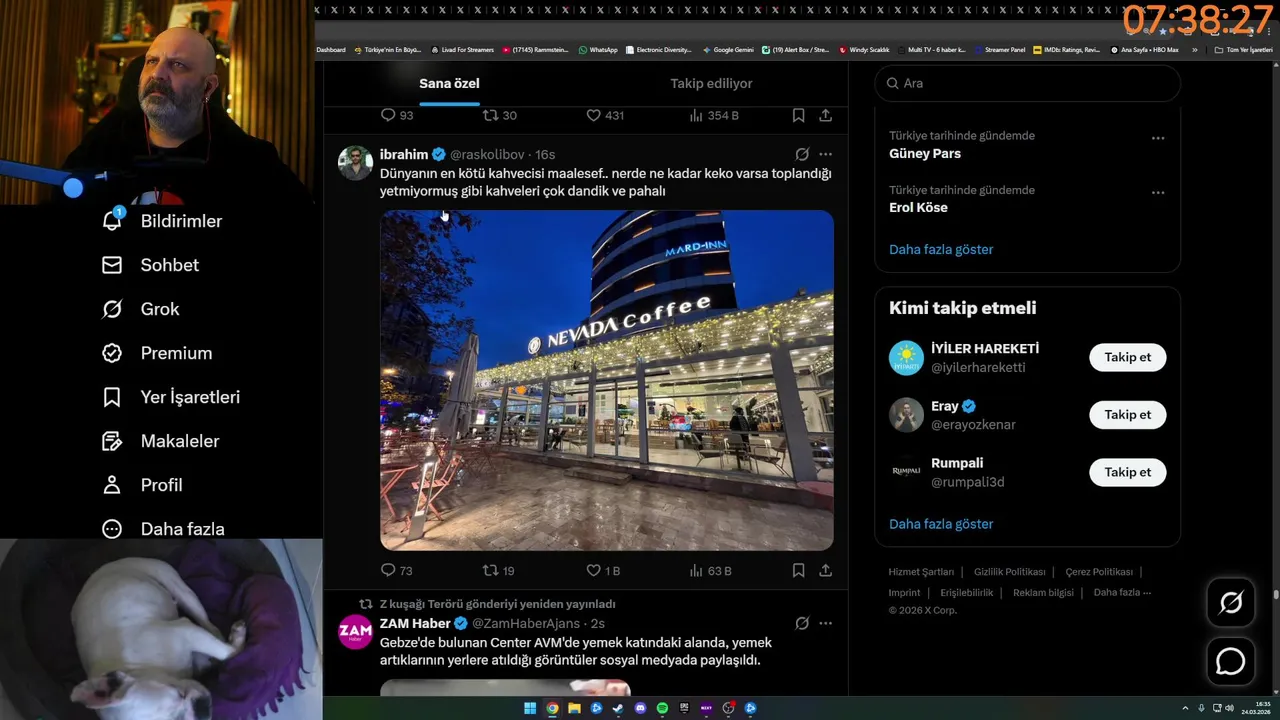Bookmark the top tweet with 431 likes
This screenshot has height=720, width=1280.
pos(798,115)
